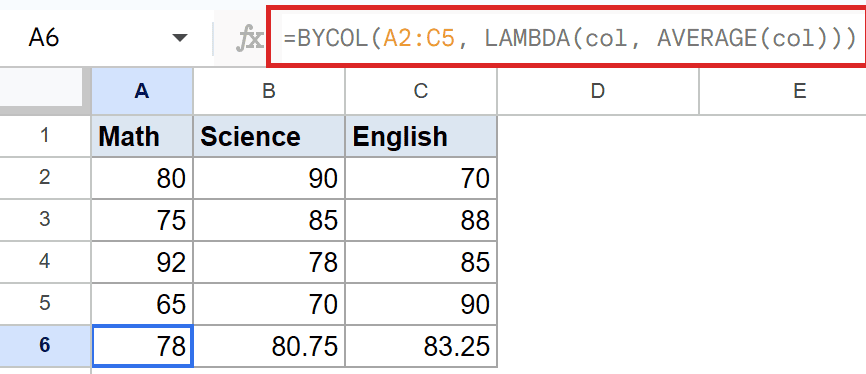Select row 4 header
The image size is (866, 374).
pyautogui.click(x=45, y=262)
